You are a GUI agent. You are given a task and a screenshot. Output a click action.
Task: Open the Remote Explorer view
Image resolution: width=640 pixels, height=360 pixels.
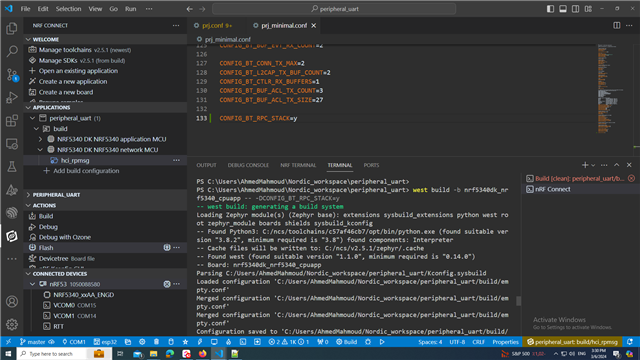[12, 144]
